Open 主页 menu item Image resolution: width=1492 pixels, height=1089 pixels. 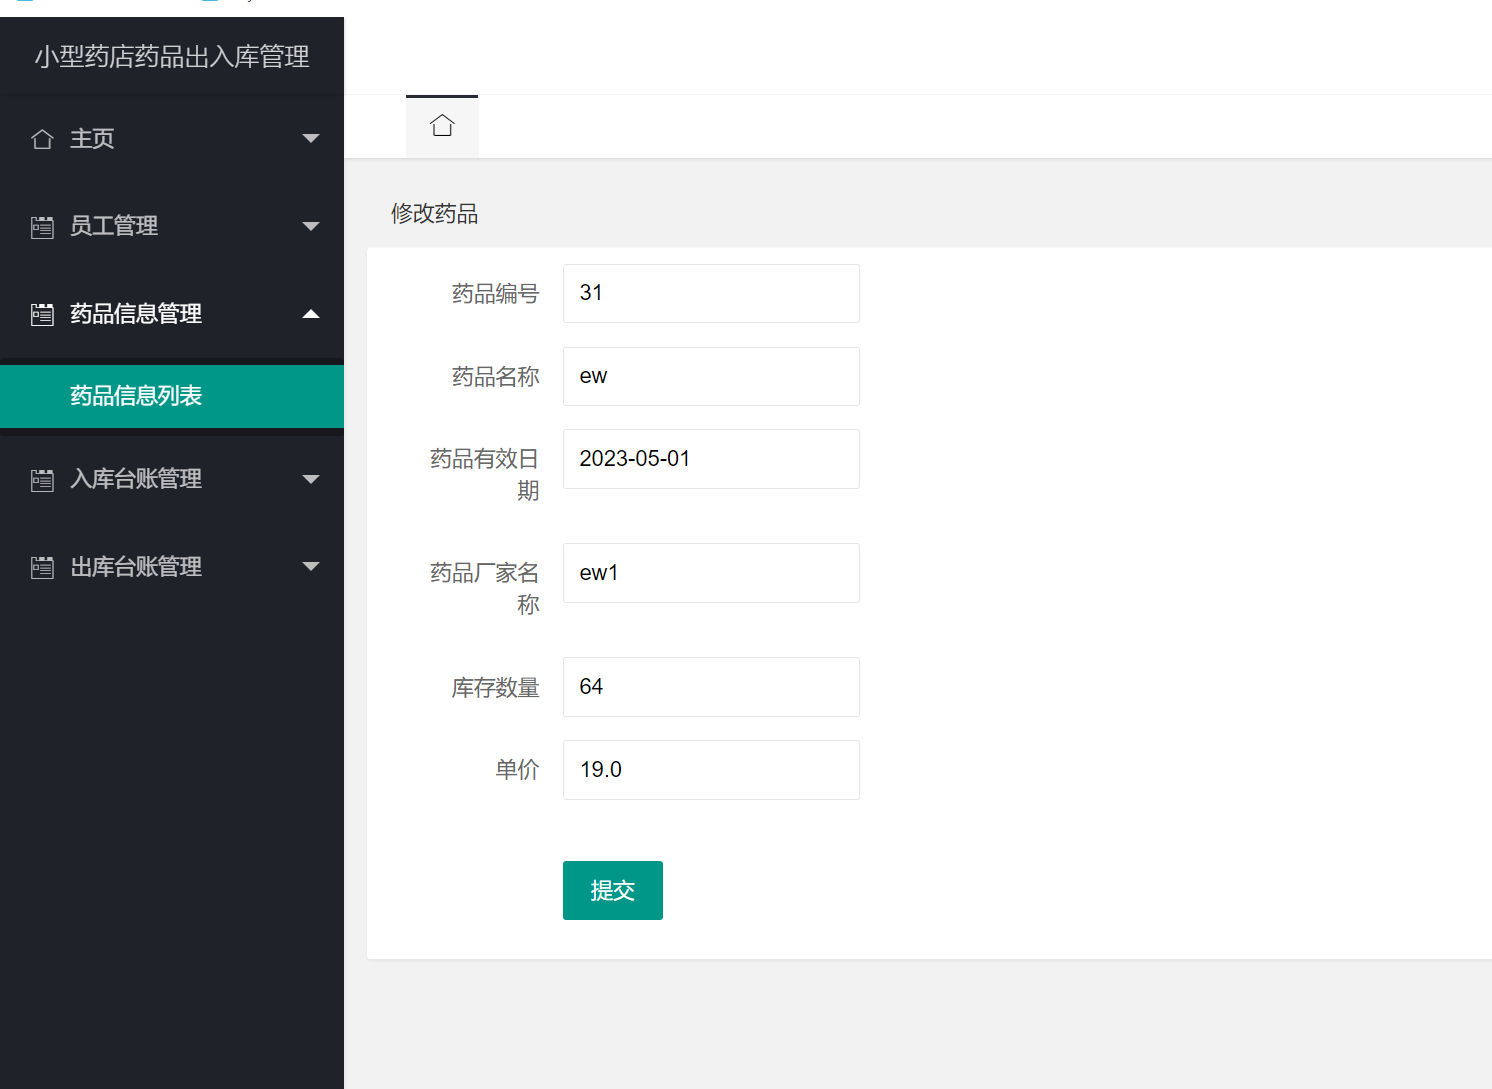[x=172, y=138]
